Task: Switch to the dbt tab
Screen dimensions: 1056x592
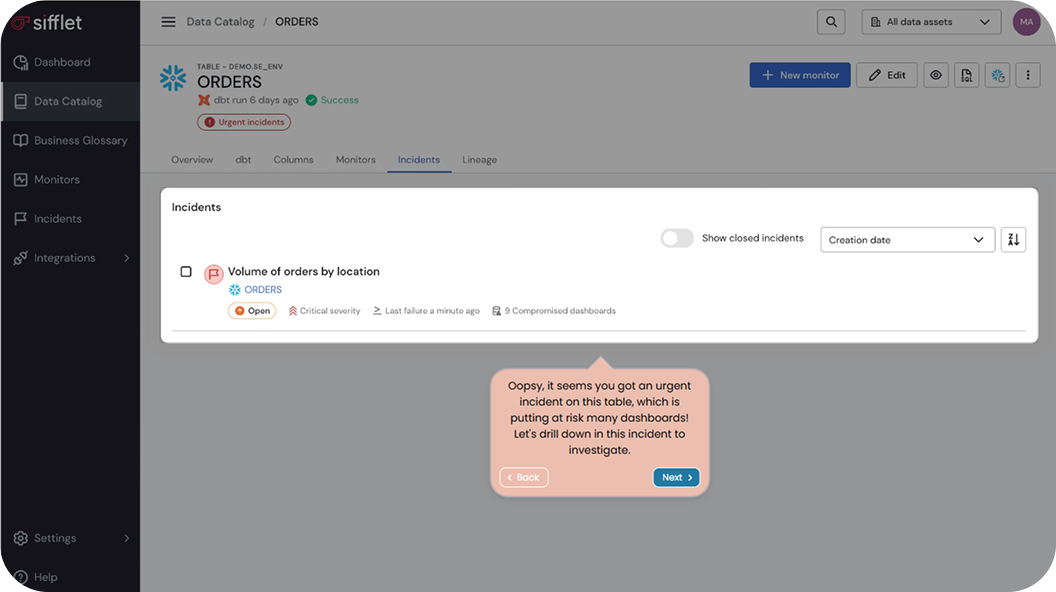Action: 243,160
